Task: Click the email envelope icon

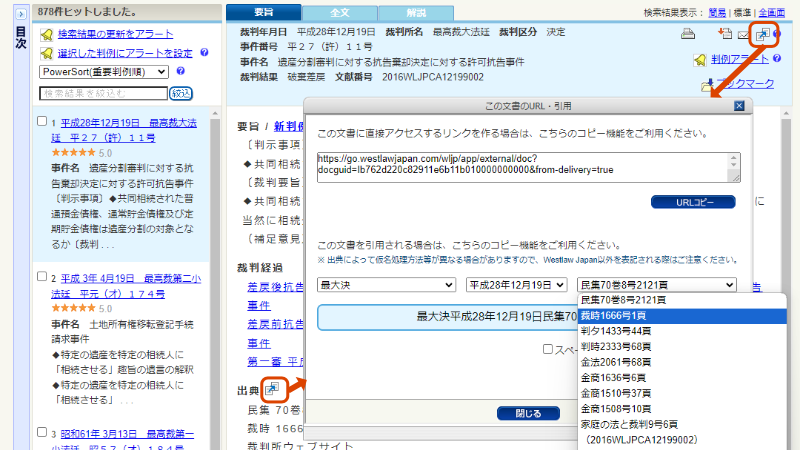Action: click(x=744, y=35)
